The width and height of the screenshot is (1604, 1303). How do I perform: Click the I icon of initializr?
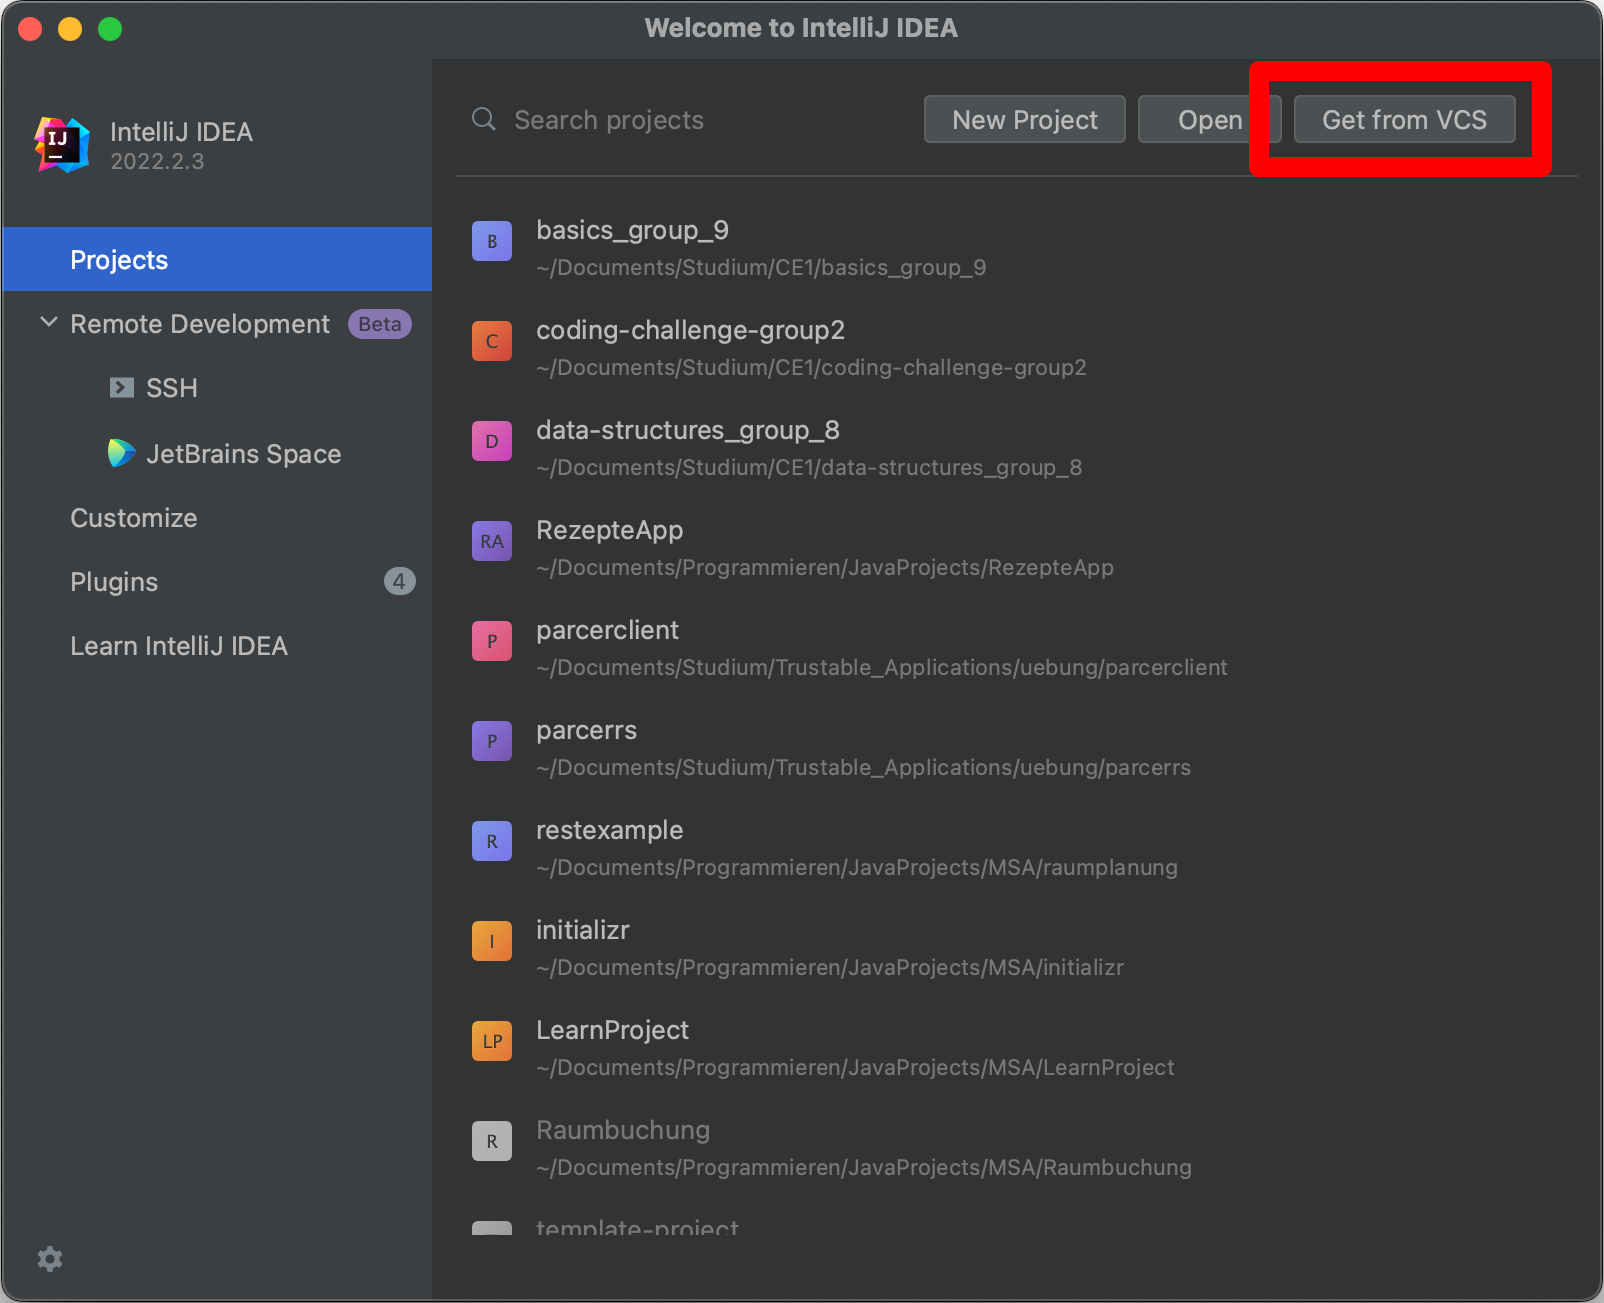pyautogui.click(x=492, y=941)
